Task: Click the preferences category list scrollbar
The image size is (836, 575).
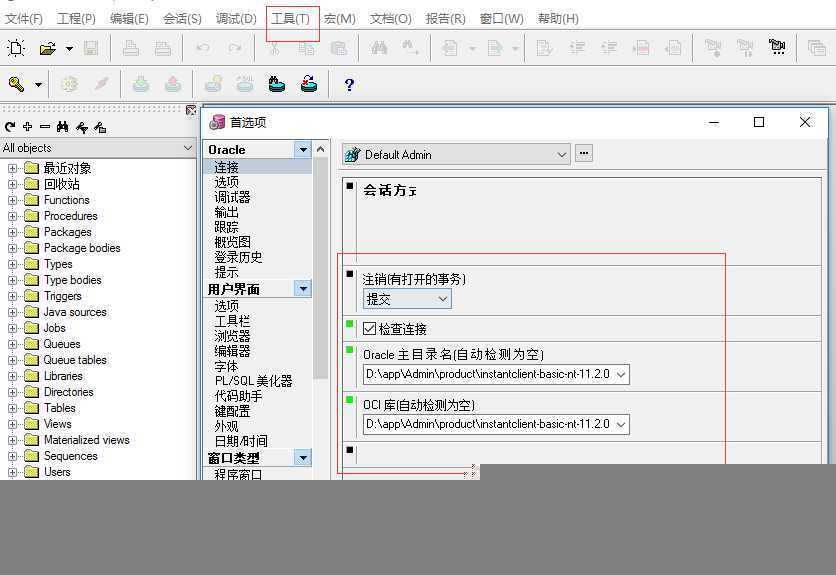Action: (x=320, y=268)
